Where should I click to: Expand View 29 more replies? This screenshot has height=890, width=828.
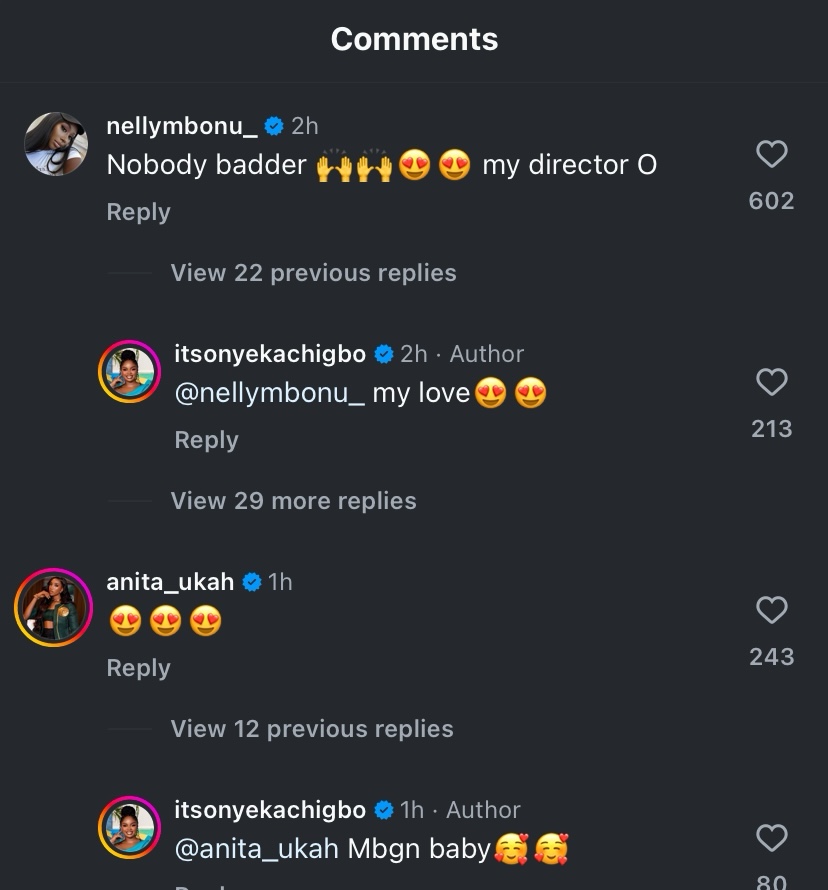[x=293, y=501]
